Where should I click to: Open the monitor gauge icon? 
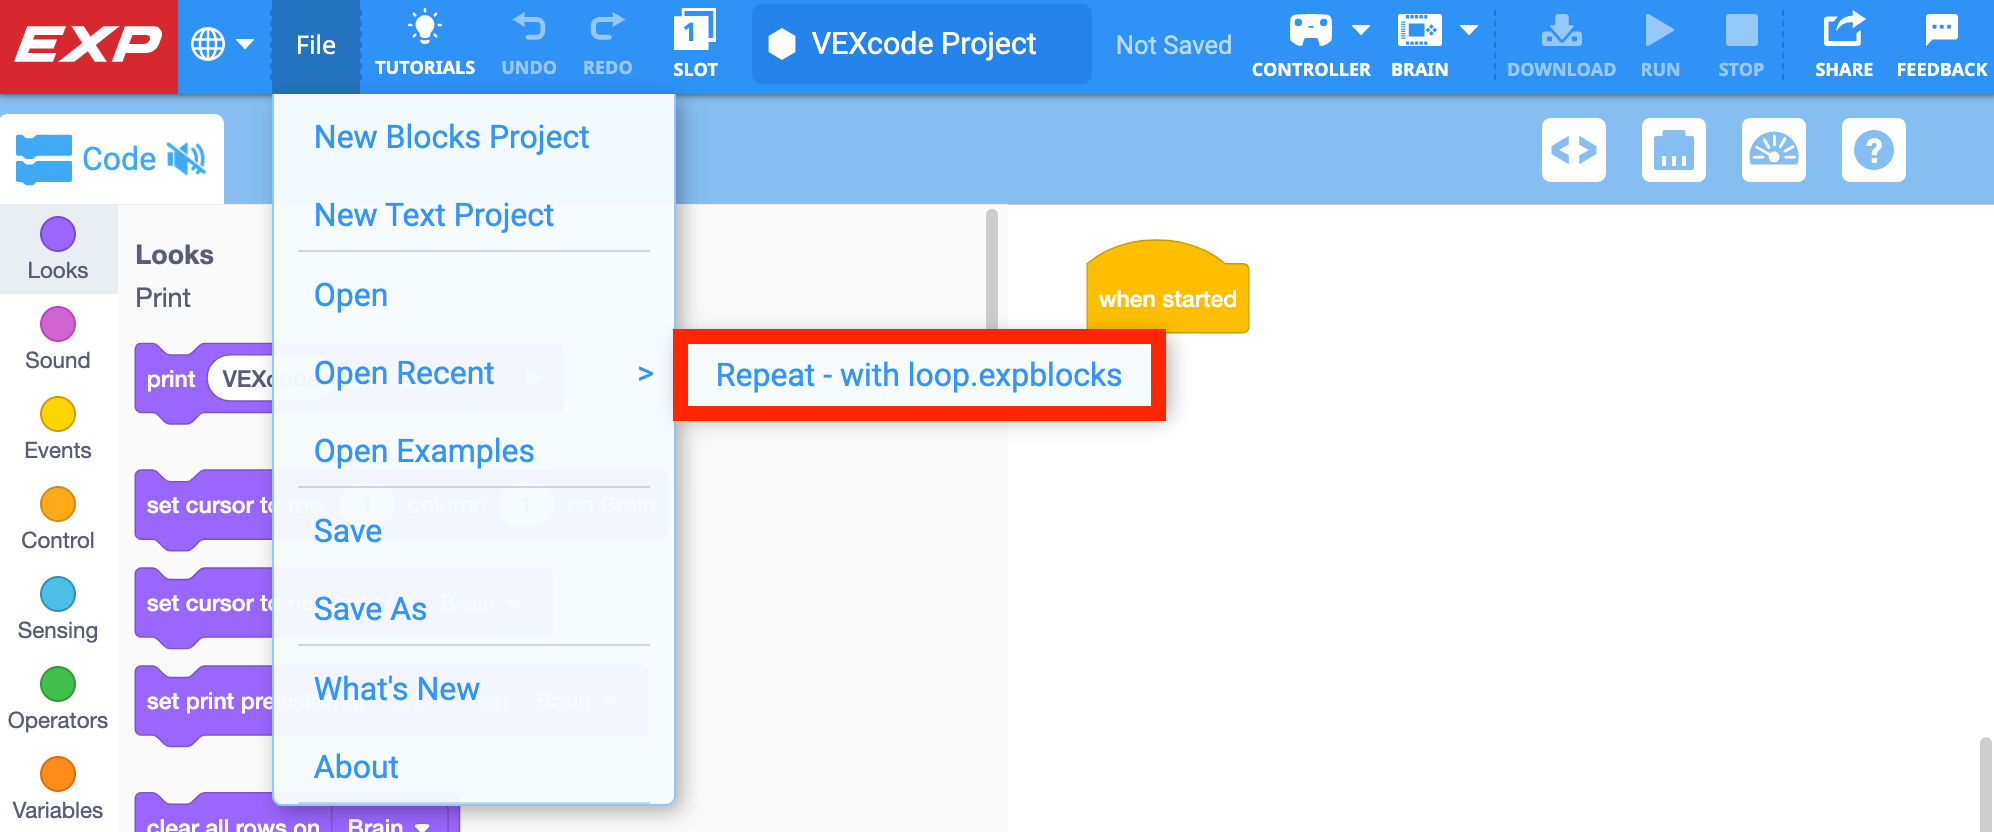[x=1774, y=150]
